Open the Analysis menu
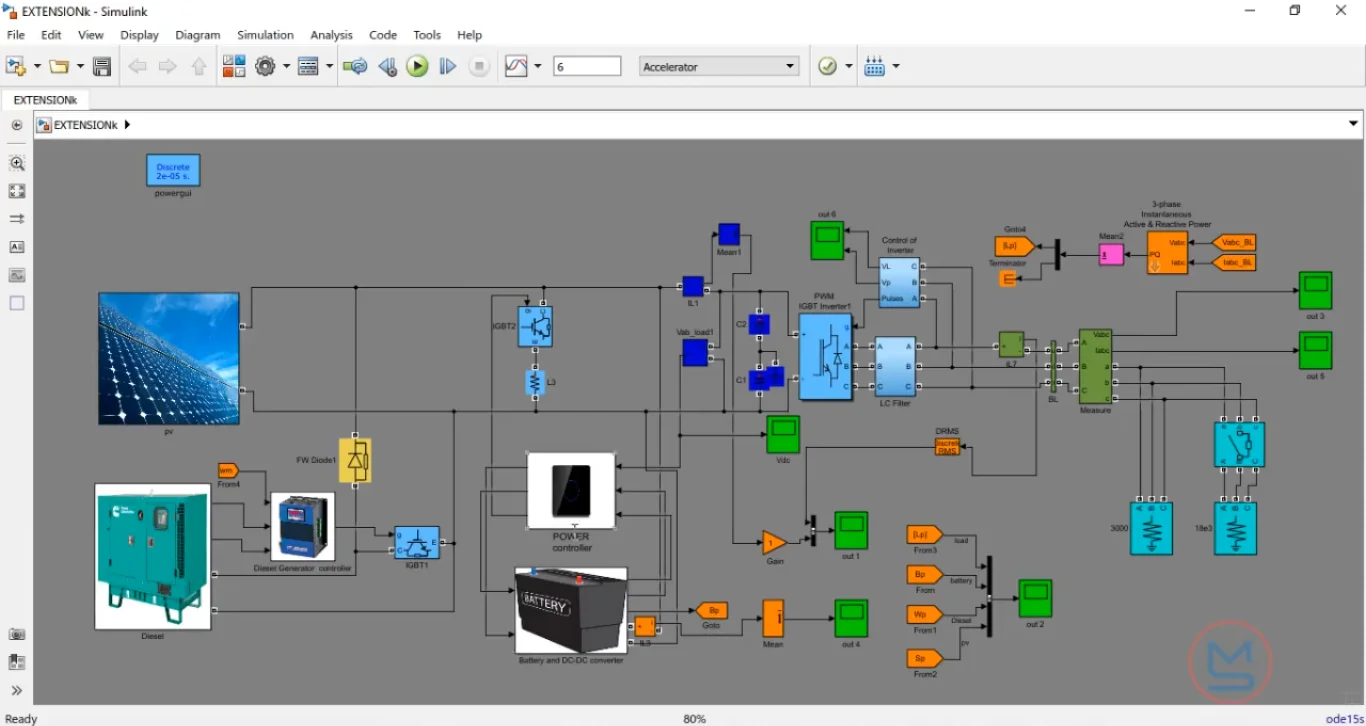Viewport: 1366px width, 726px height. [x=331, y=35]
